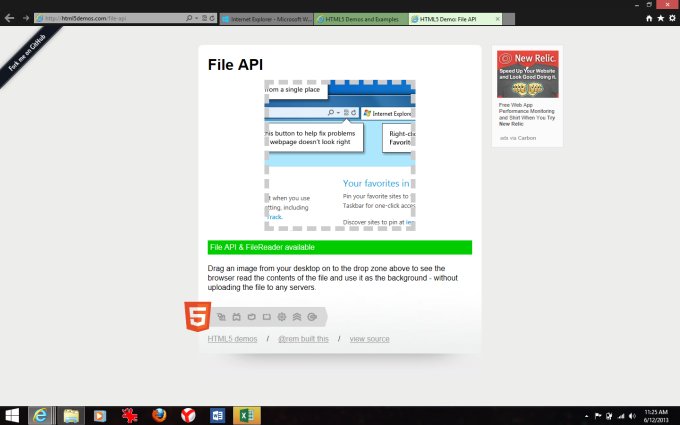Viewport: 680px width, 425px height.
Task: Click the HTML5 Multimedia class icon
Action: 267,317
